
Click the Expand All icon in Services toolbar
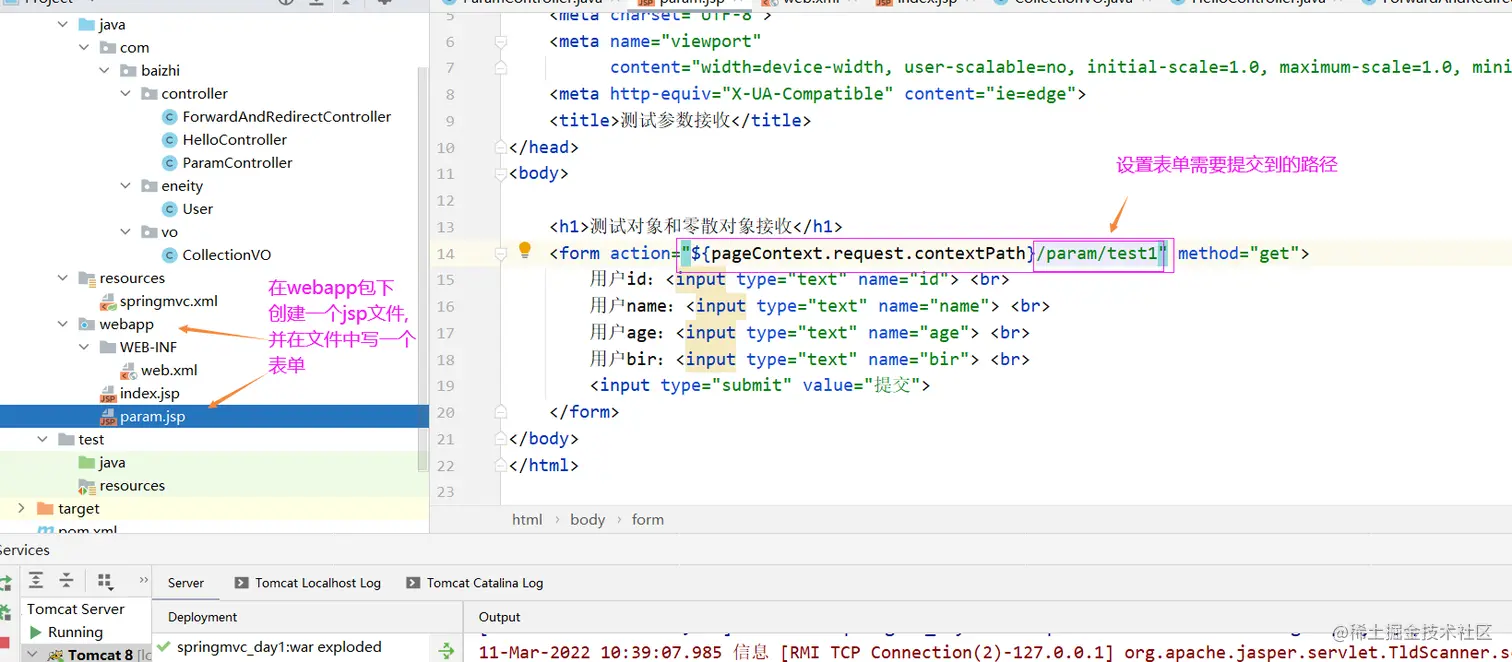point(36,580)
